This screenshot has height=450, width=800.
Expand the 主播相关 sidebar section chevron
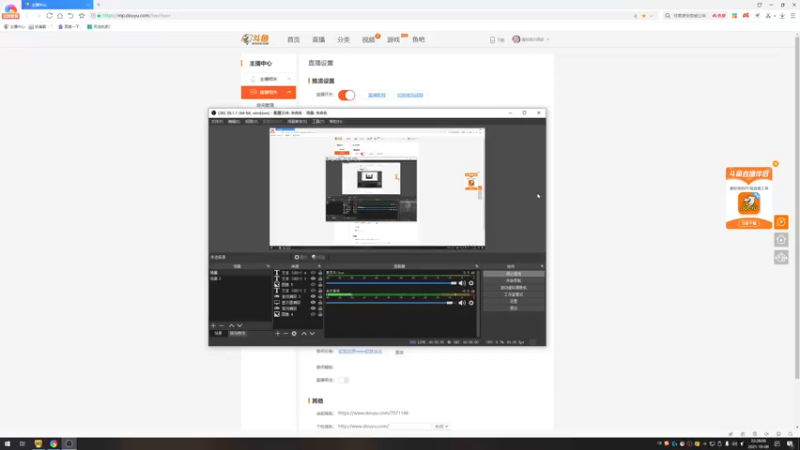coord(289,79)
